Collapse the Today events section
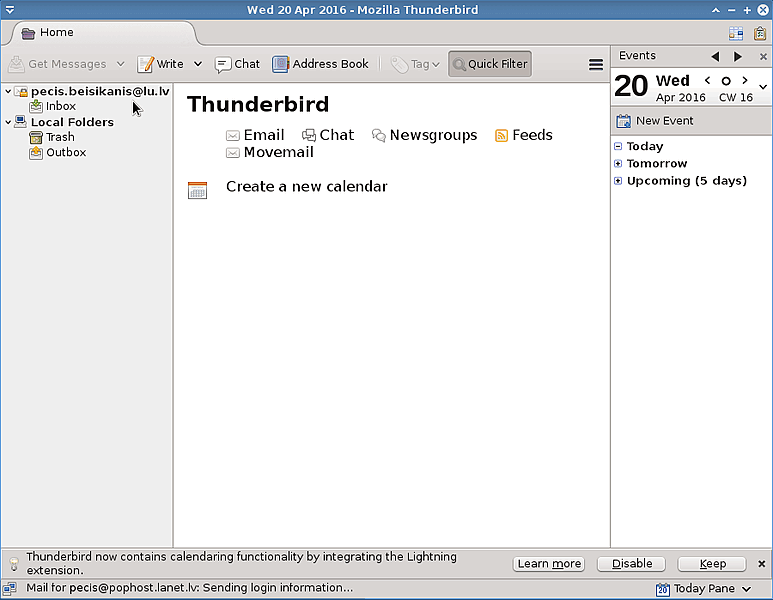773x600 pixels. 618,146
